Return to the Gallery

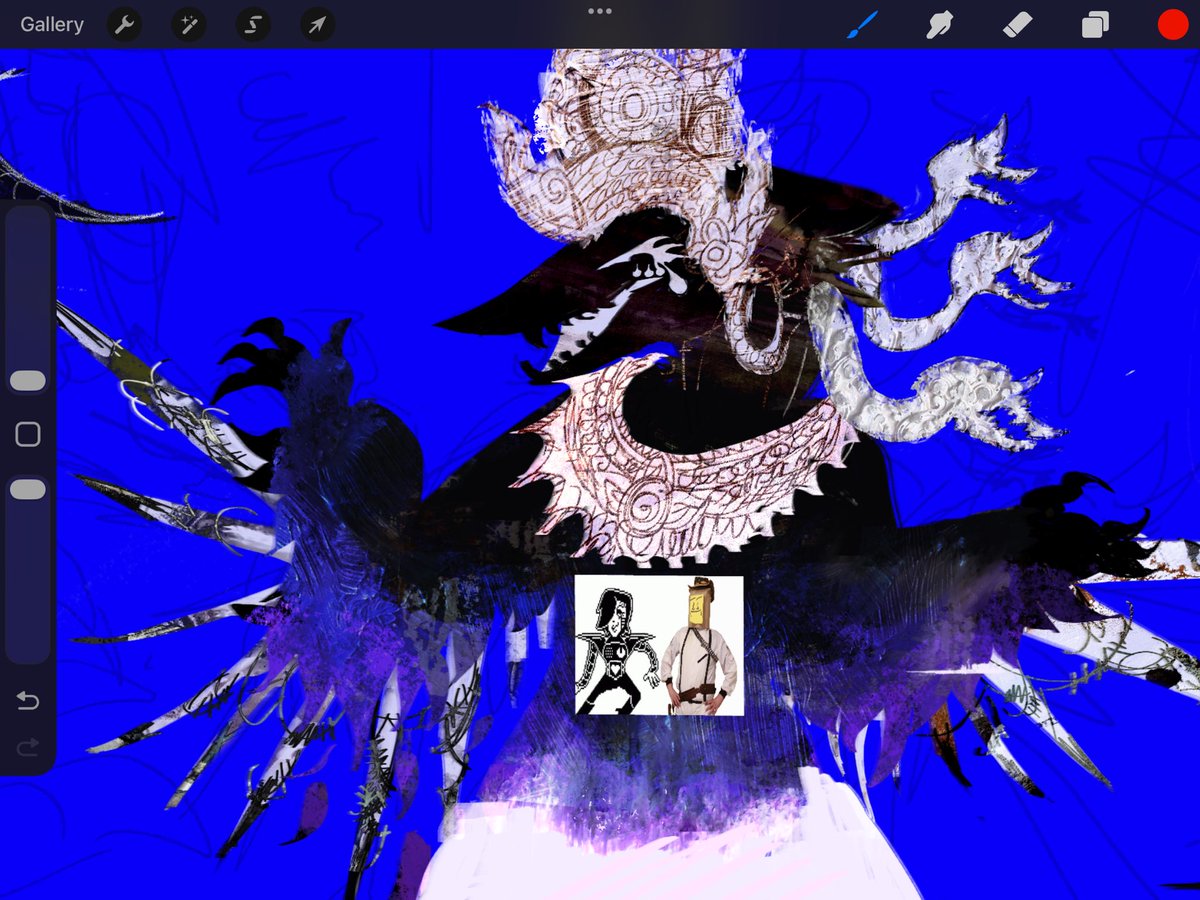click(52, 25)
